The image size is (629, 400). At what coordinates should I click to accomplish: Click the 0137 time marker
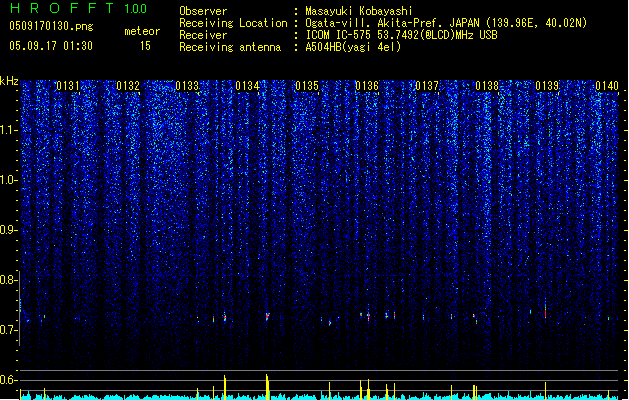click(427, 86)
